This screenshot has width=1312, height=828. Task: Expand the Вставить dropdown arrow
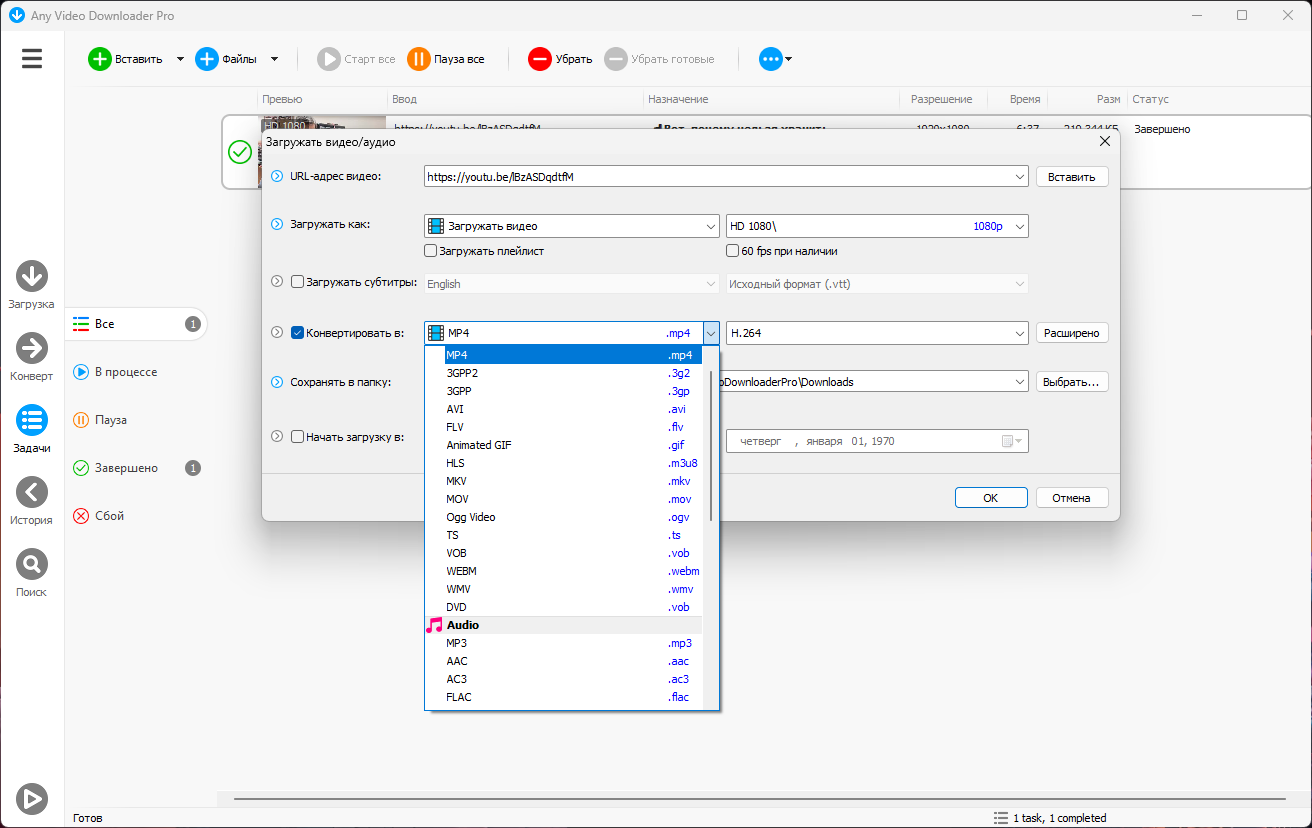click(x=180, y=59)
